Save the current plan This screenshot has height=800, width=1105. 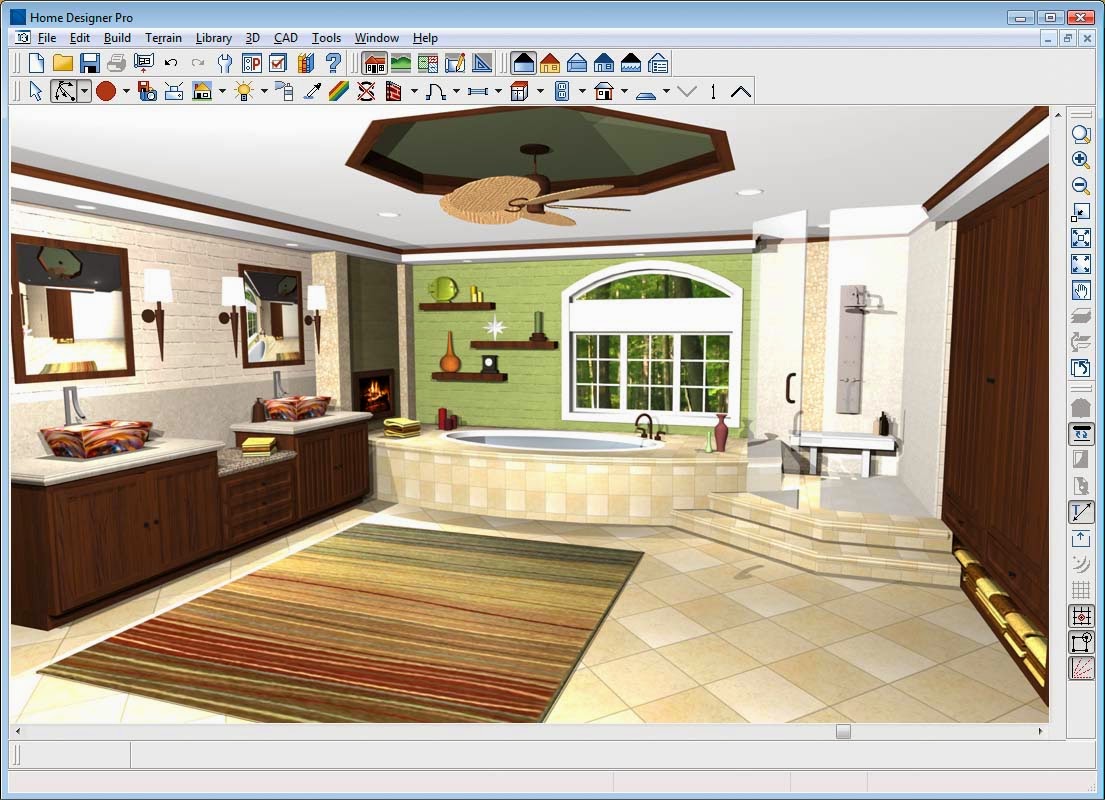tap(89, 62)
